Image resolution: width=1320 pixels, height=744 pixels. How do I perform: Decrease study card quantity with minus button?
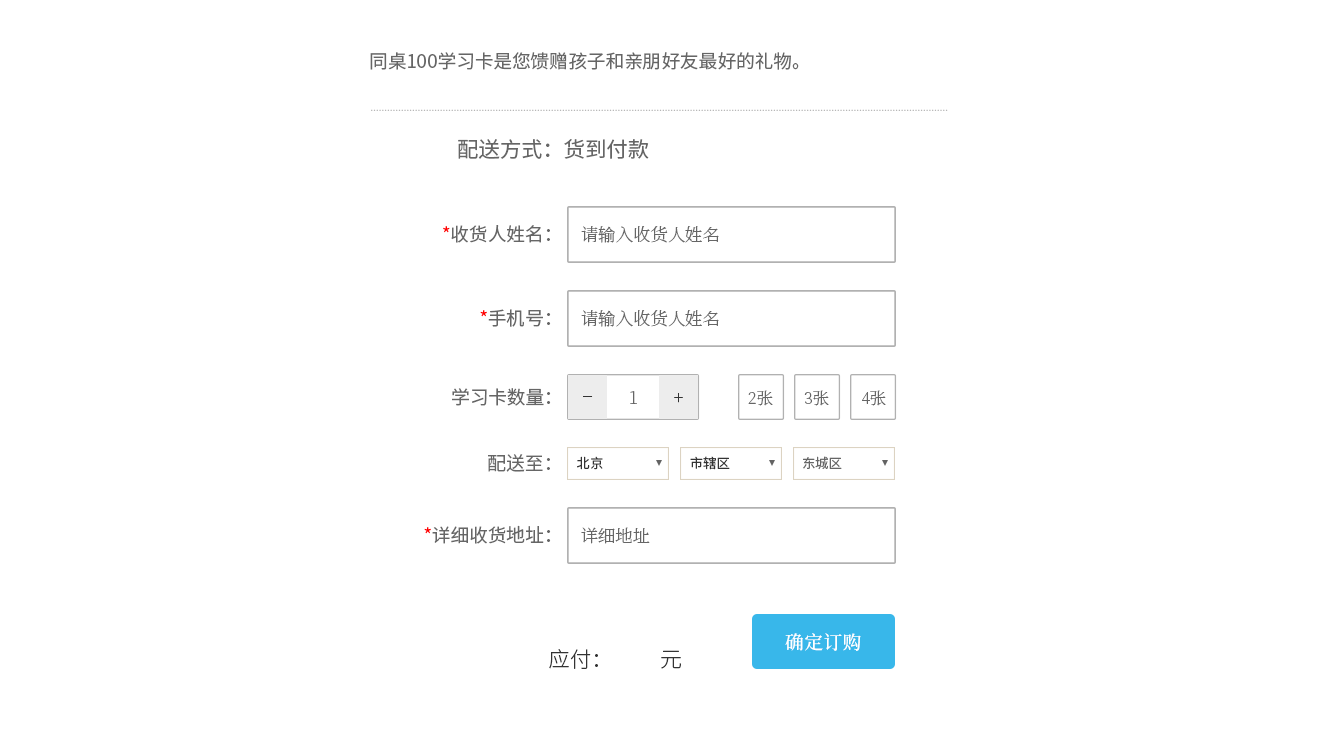click(587, 397)
